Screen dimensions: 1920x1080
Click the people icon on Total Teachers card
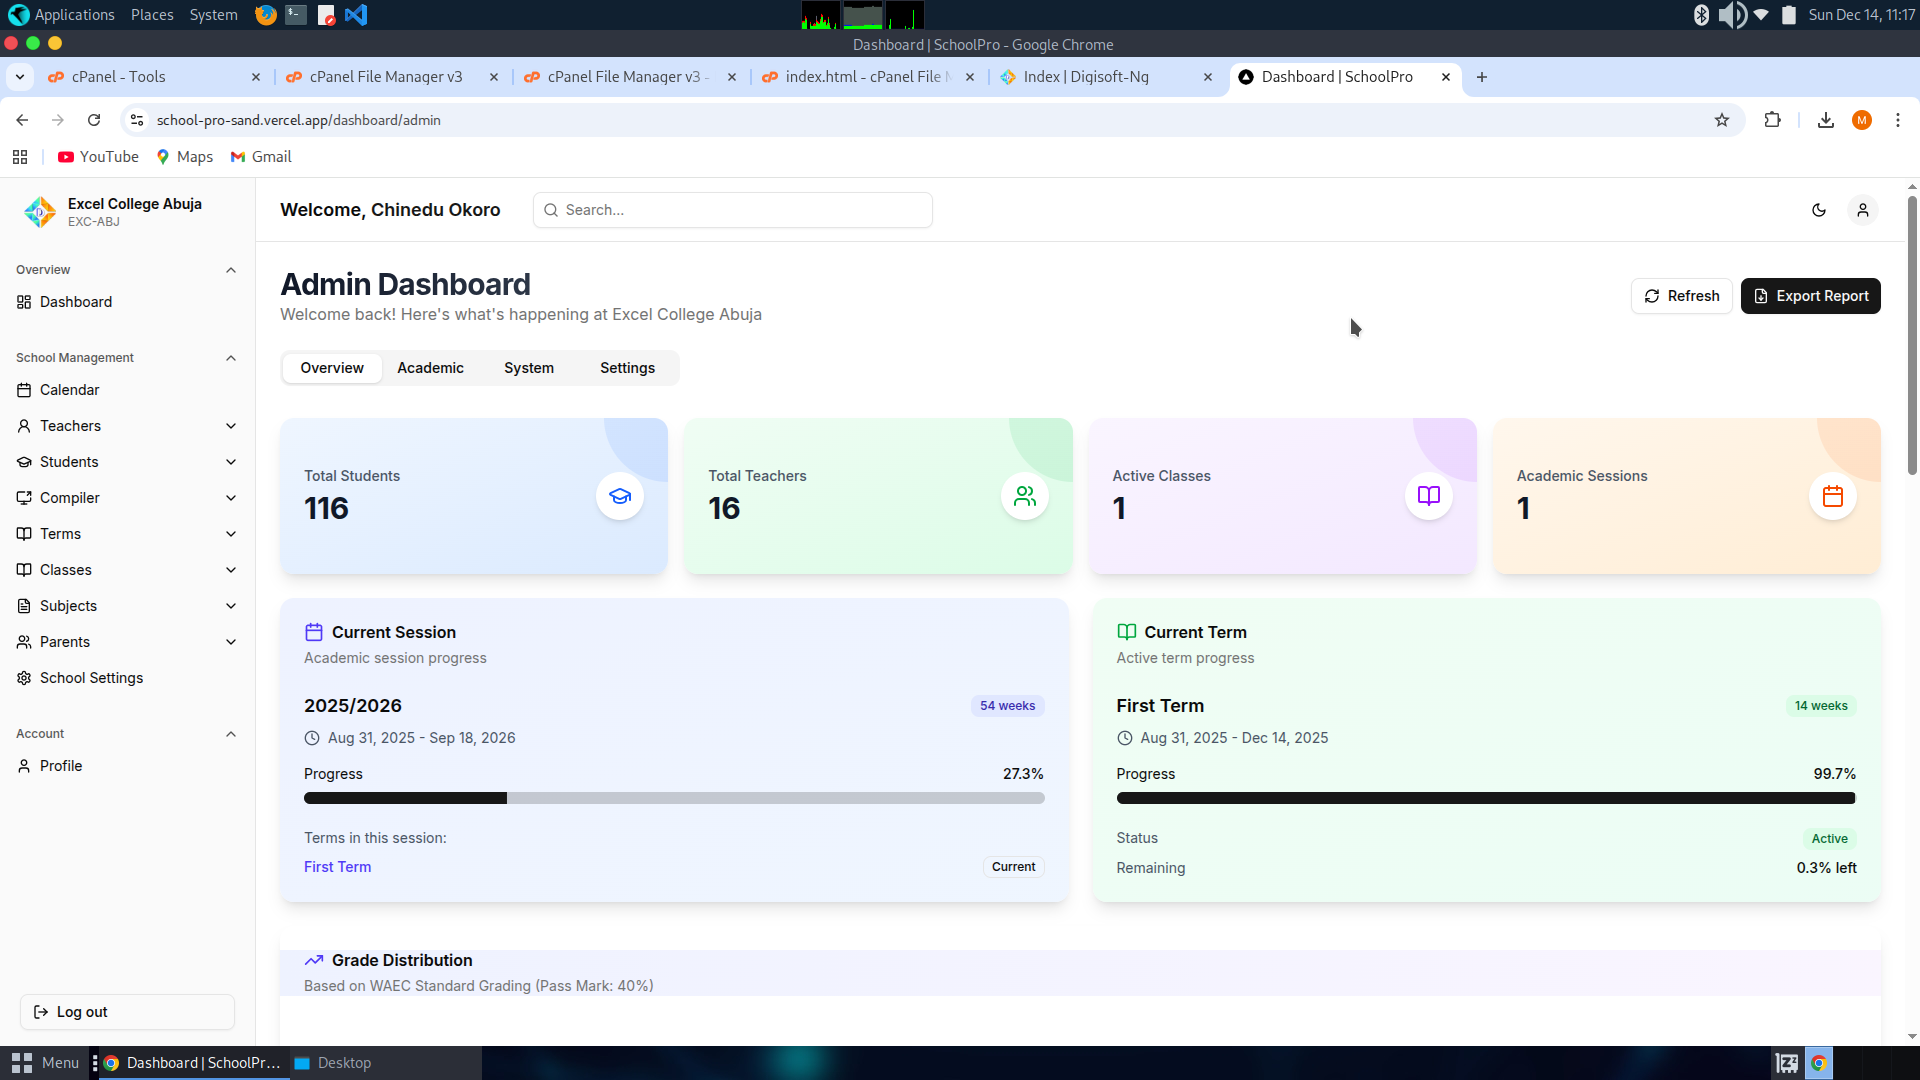tap(1024, 496)
